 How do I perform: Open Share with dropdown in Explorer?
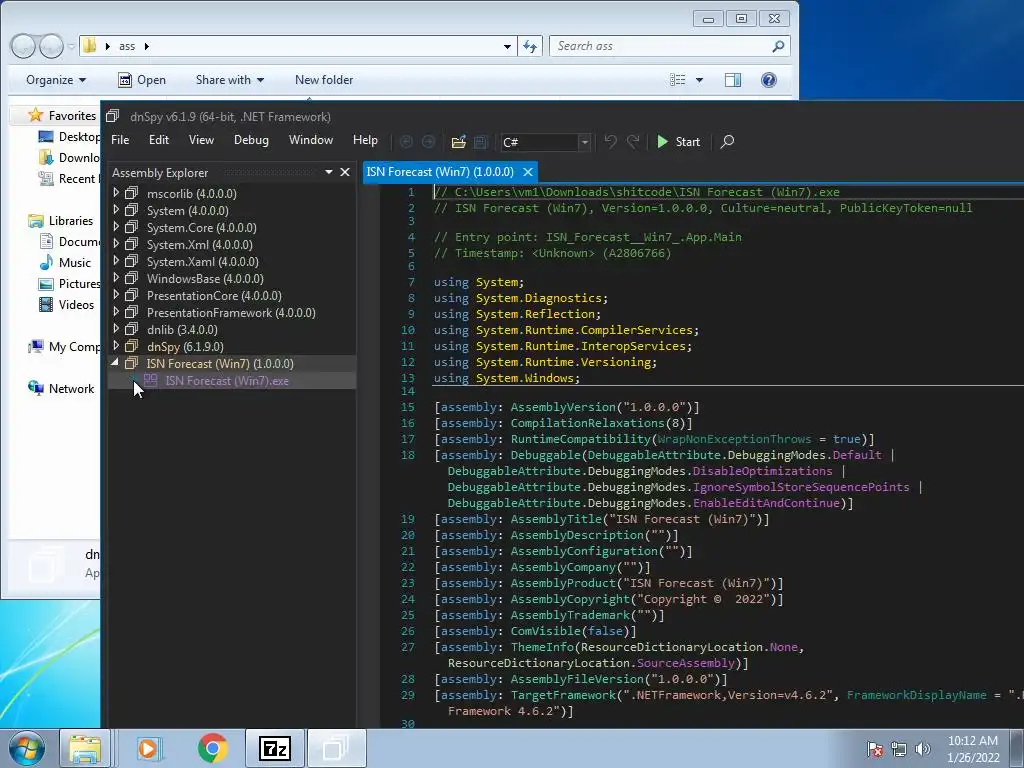230,80
